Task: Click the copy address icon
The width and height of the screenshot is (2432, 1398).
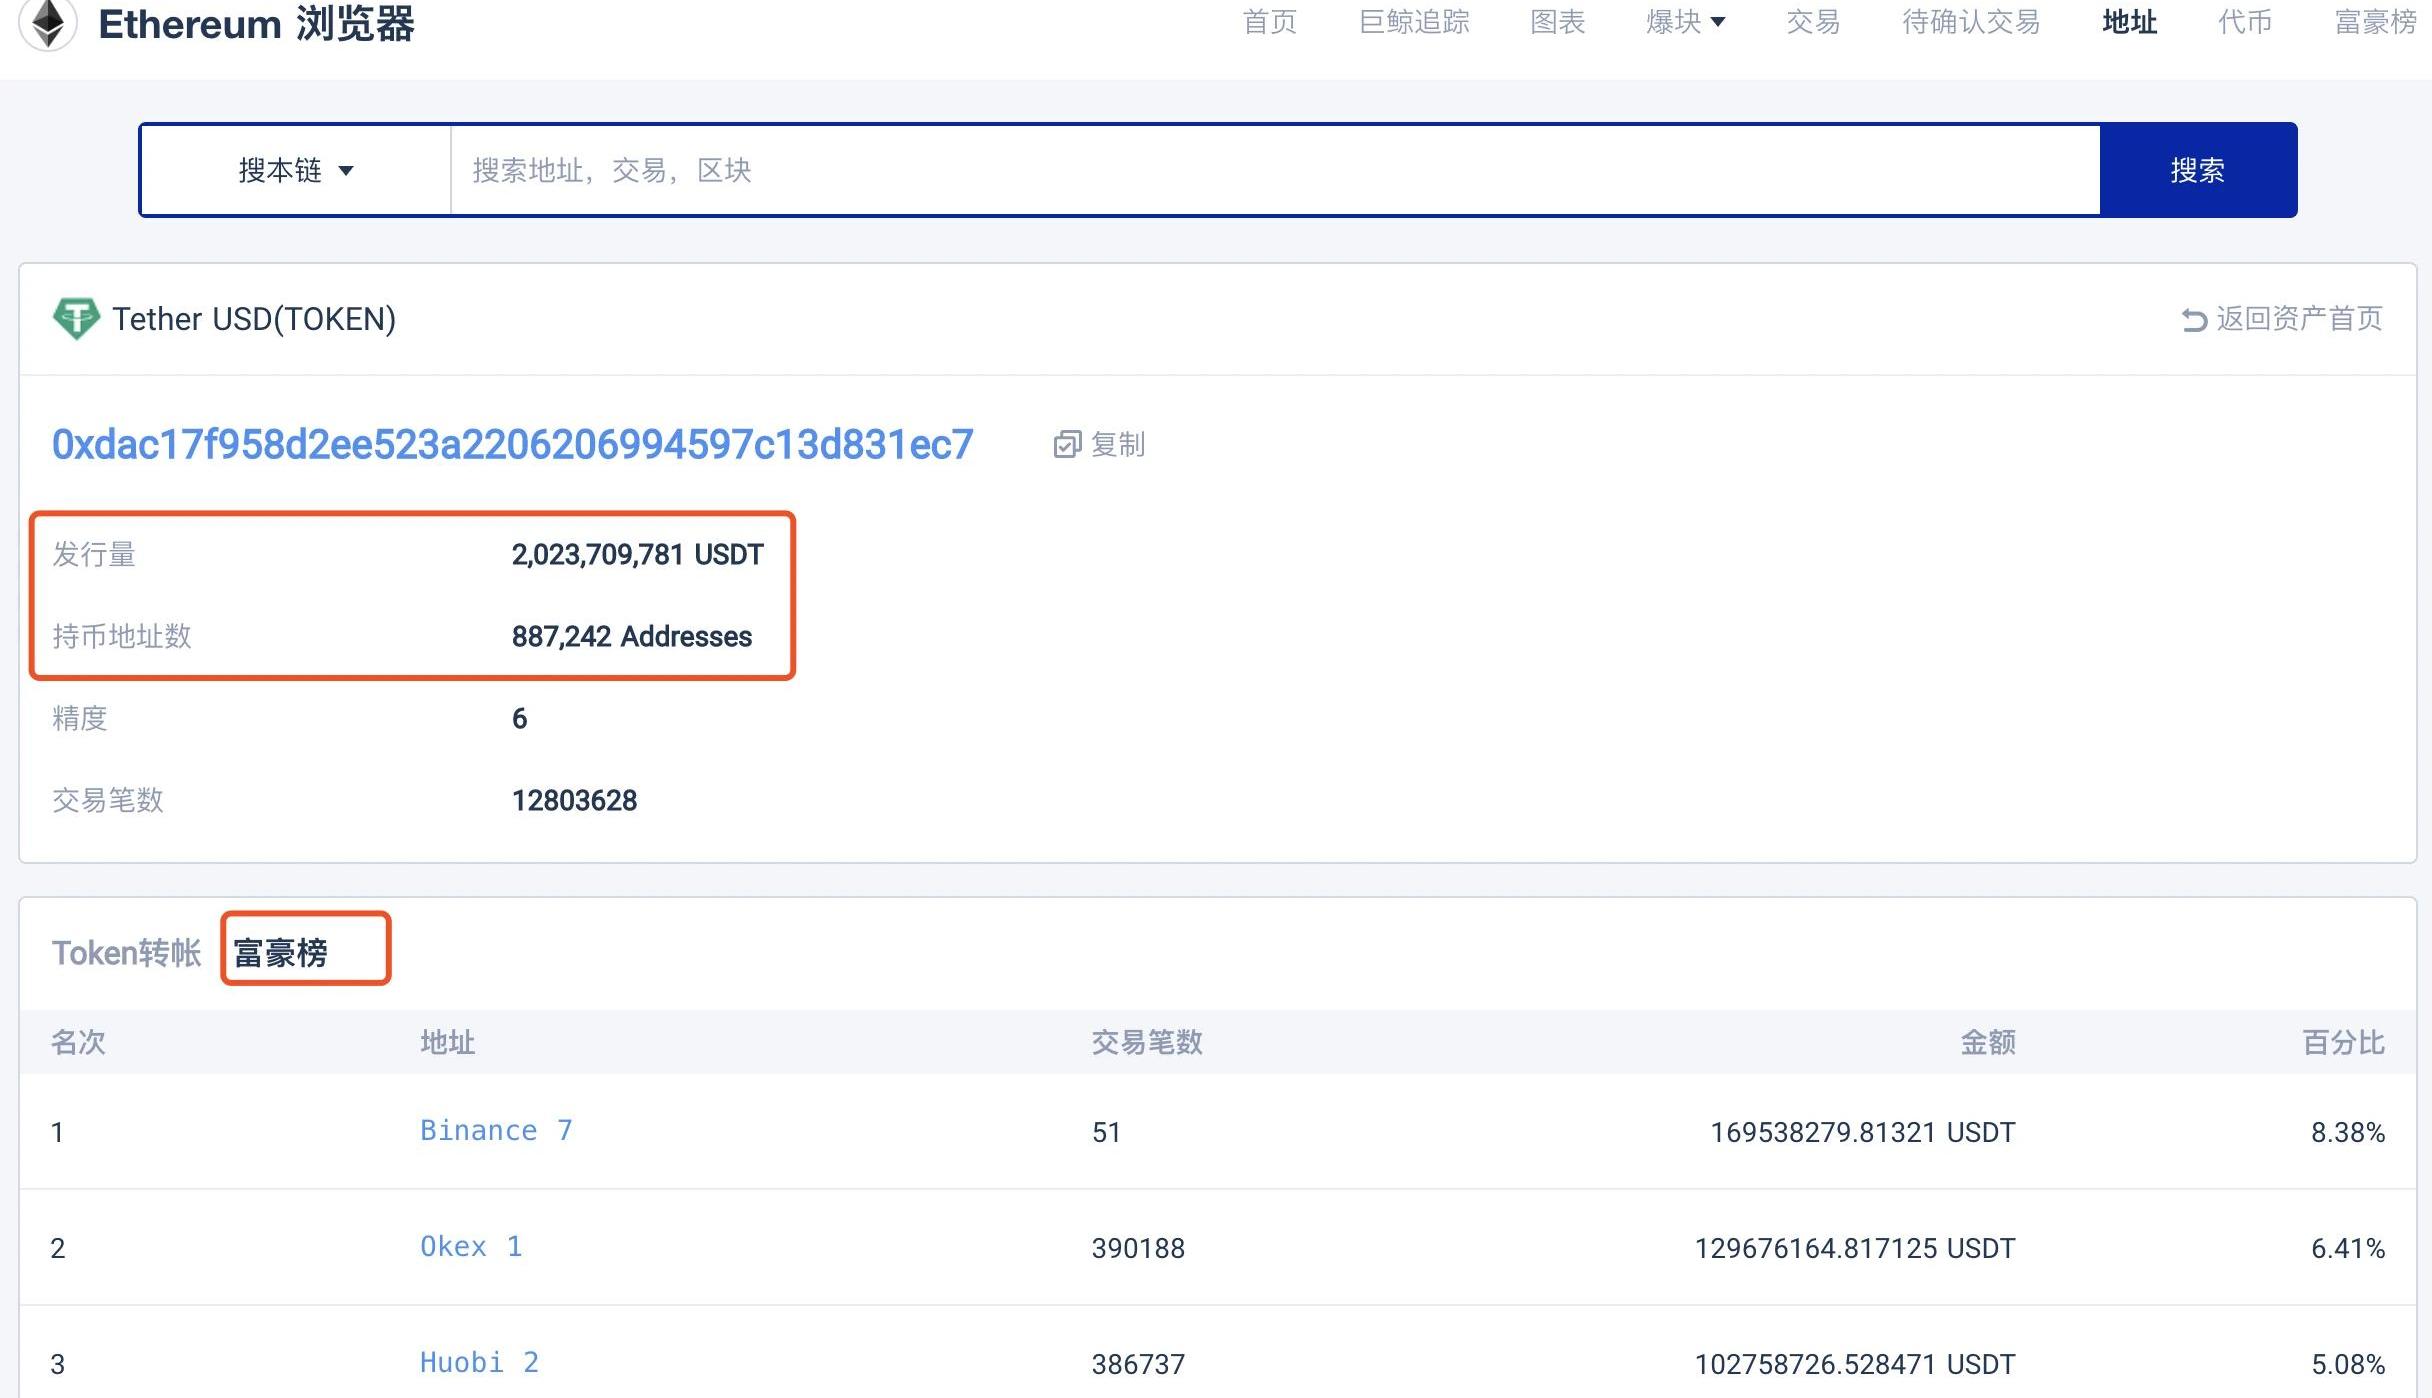Action: point(1067,445)
